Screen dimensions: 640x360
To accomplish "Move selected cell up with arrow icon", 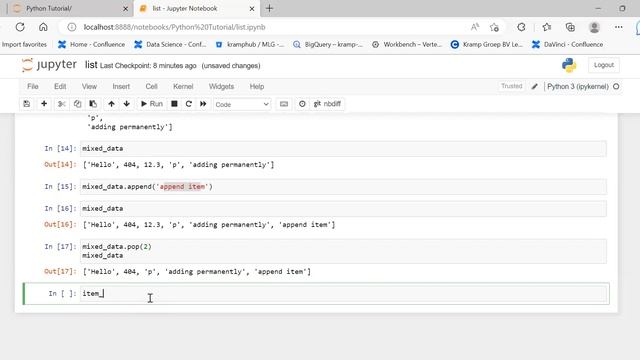I will [111, 104].
